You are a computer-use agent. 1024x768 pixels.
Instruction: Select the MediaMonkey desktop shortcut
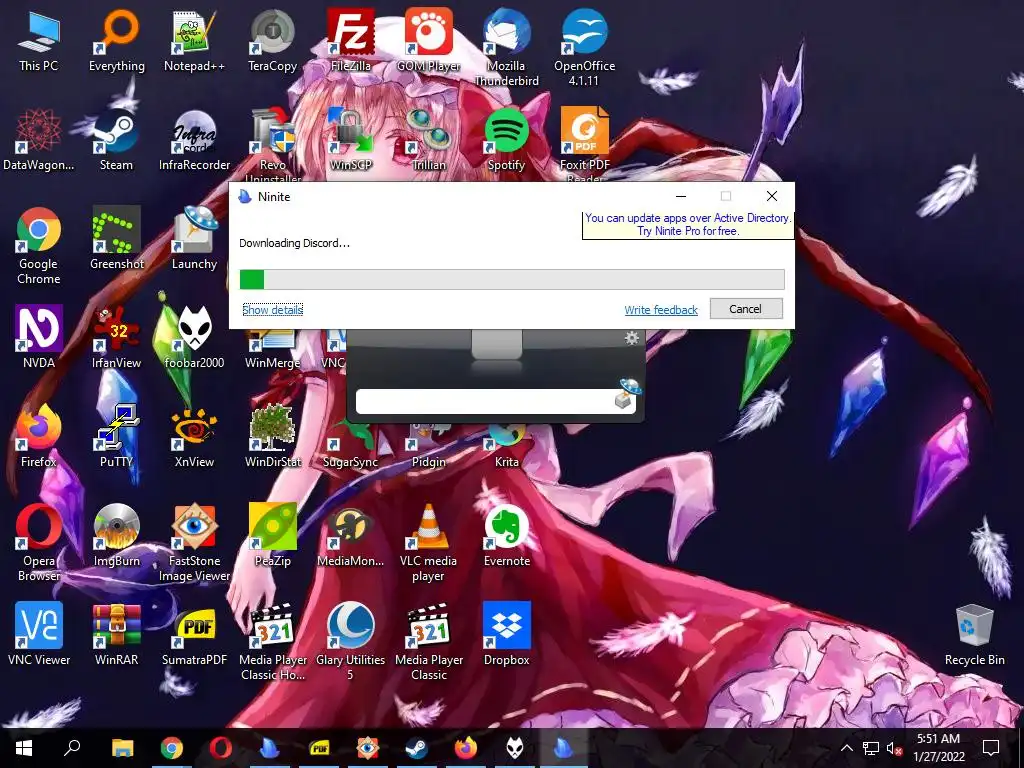(x=351, y=536)
